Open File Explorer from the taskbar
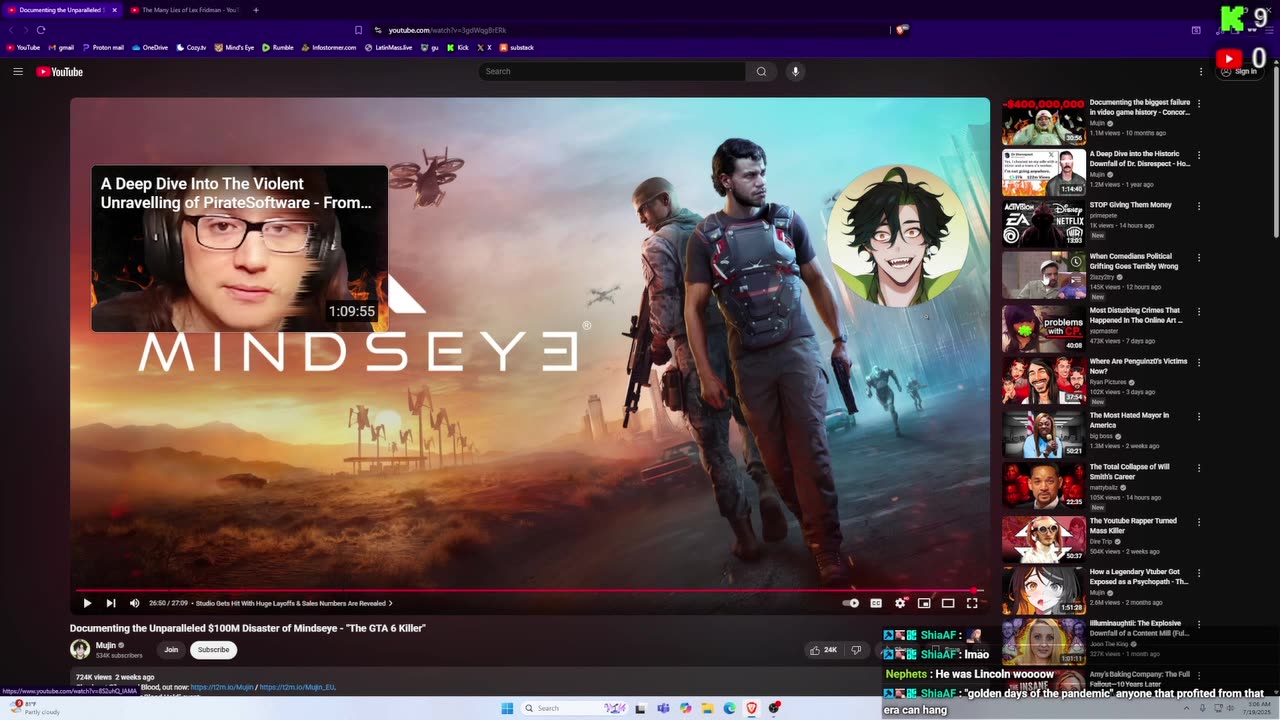1280x720 pixels. pyautogui.click(x=707, y=708)
